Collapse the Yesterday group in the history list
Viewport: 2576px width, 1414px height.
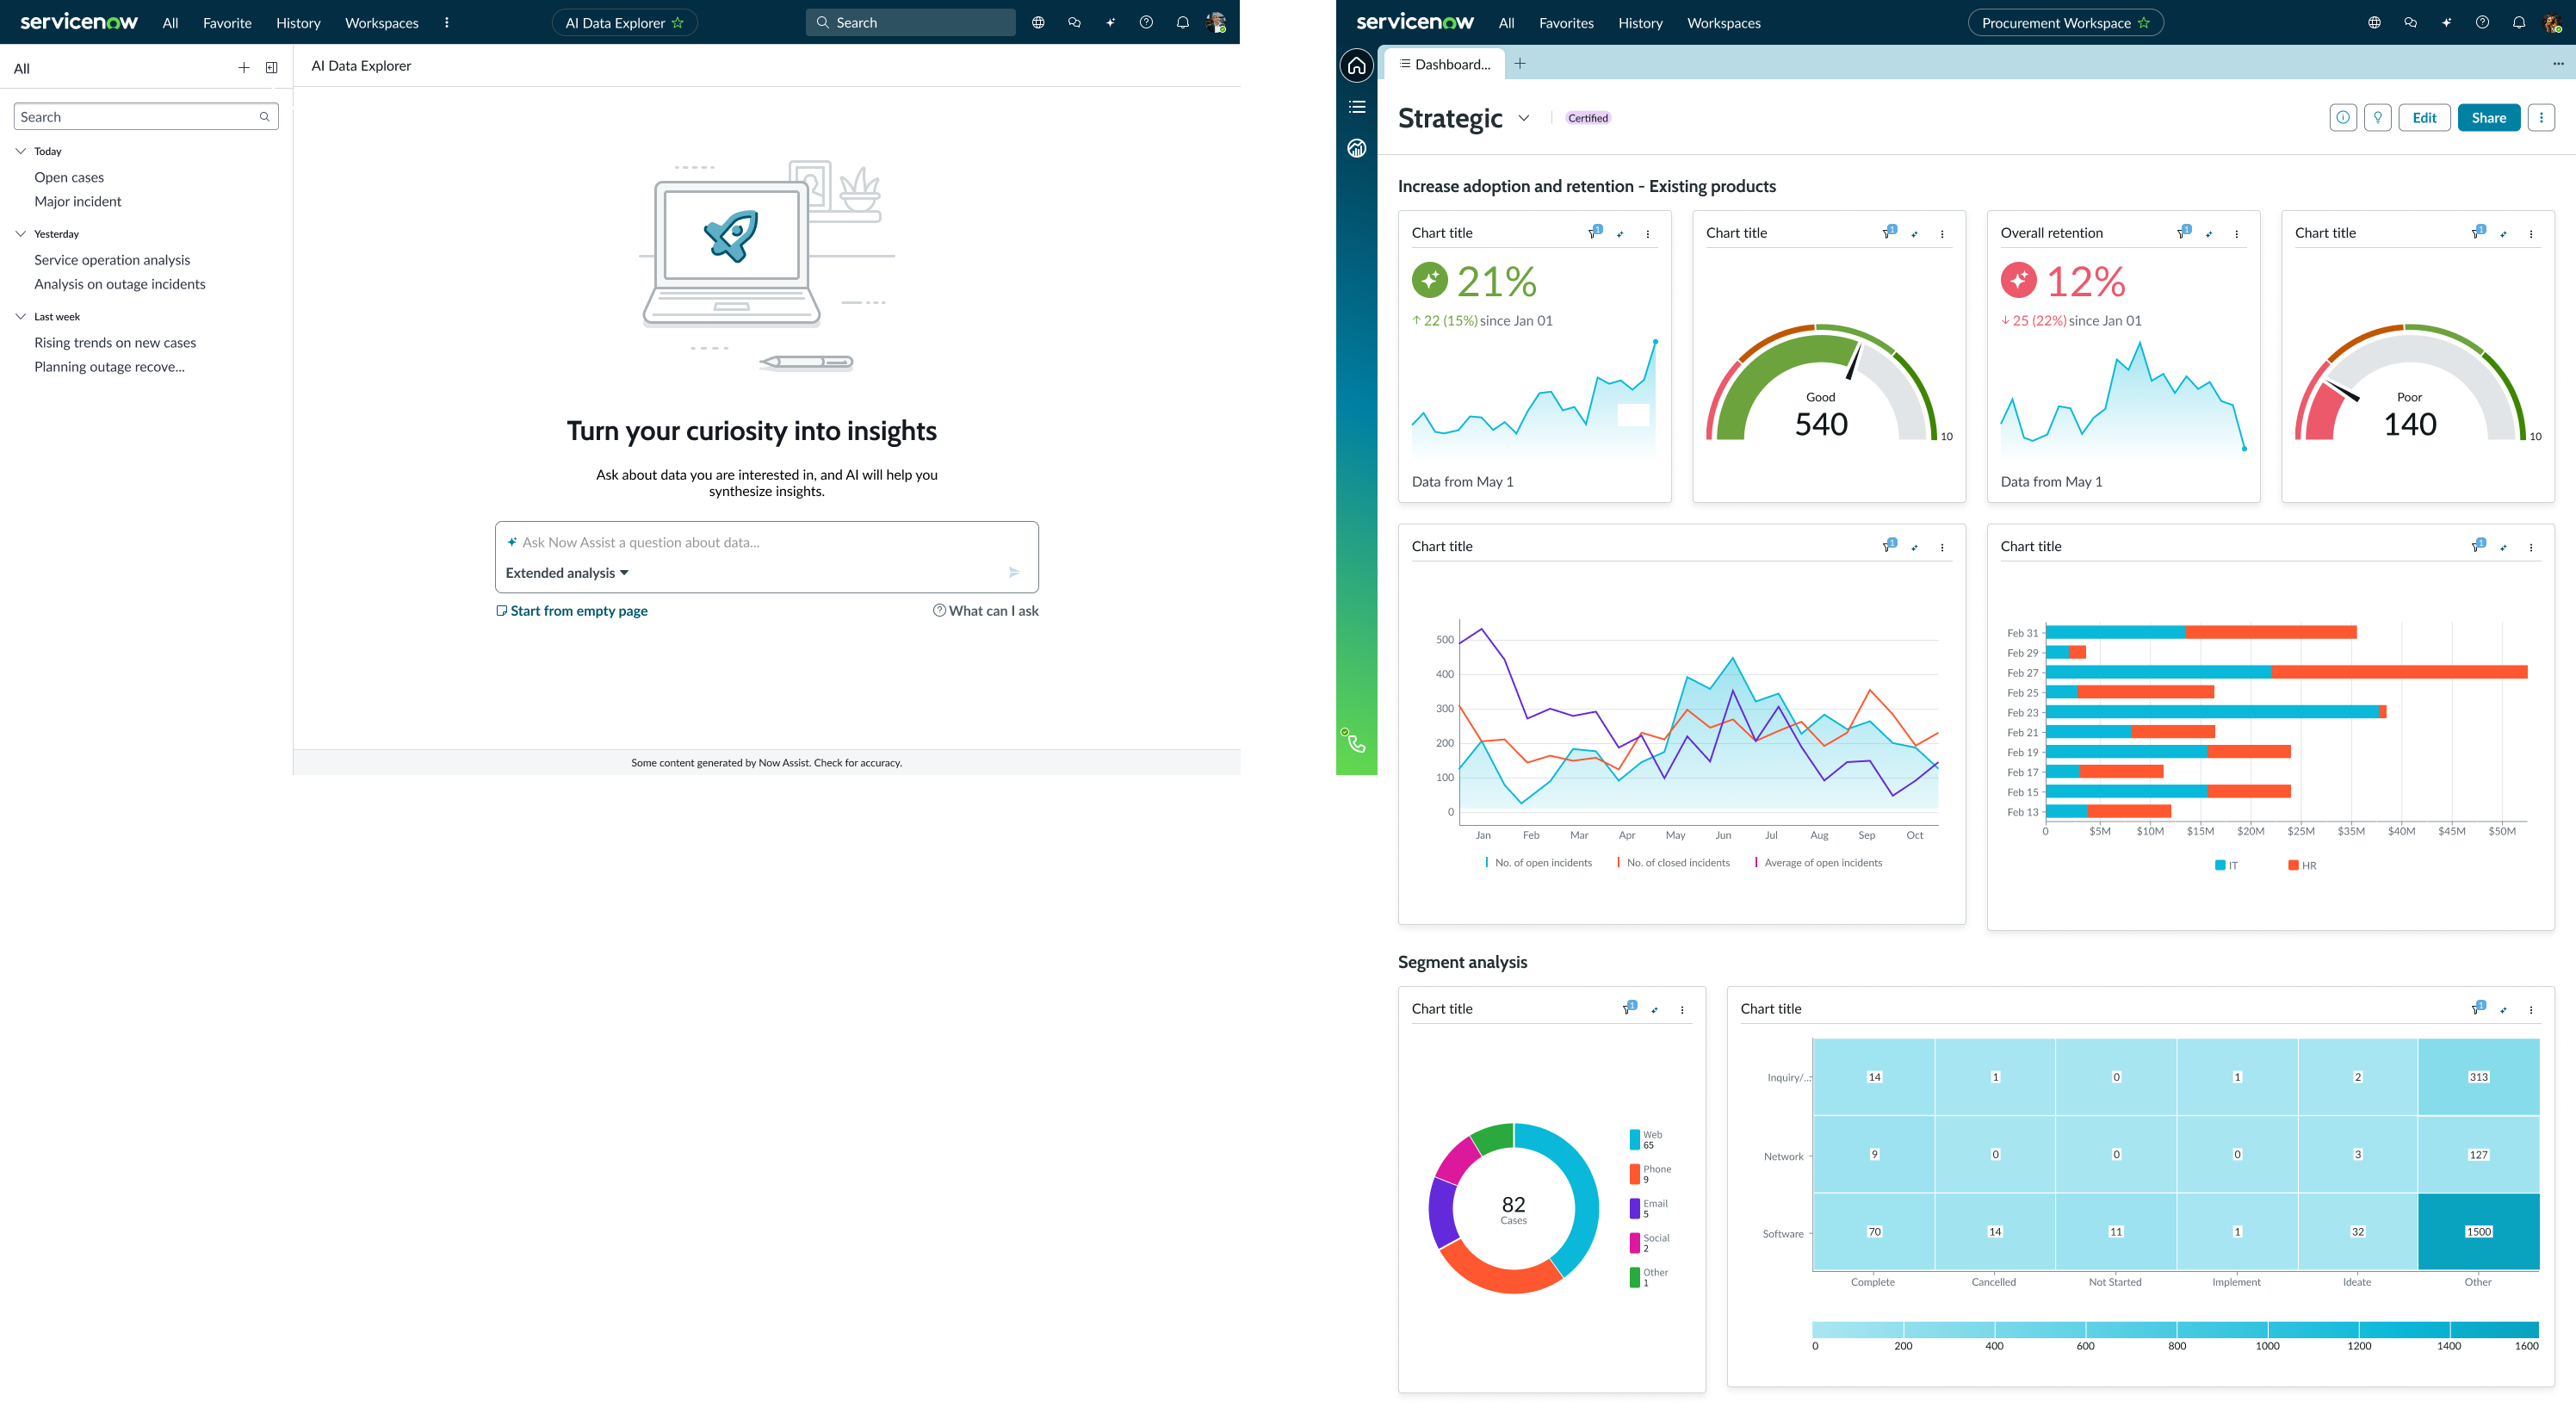21,234
